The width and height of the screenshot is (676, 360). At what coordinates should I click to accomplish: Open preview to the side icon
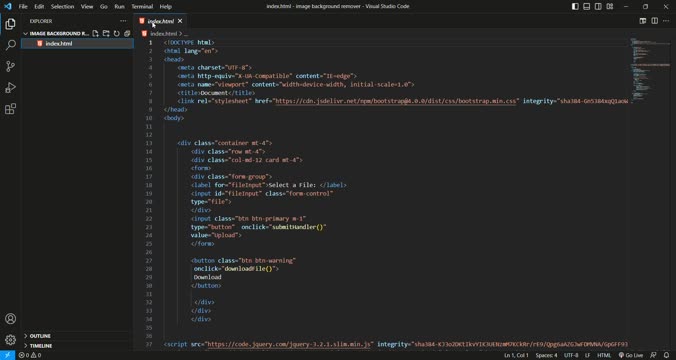click(643, 21)
